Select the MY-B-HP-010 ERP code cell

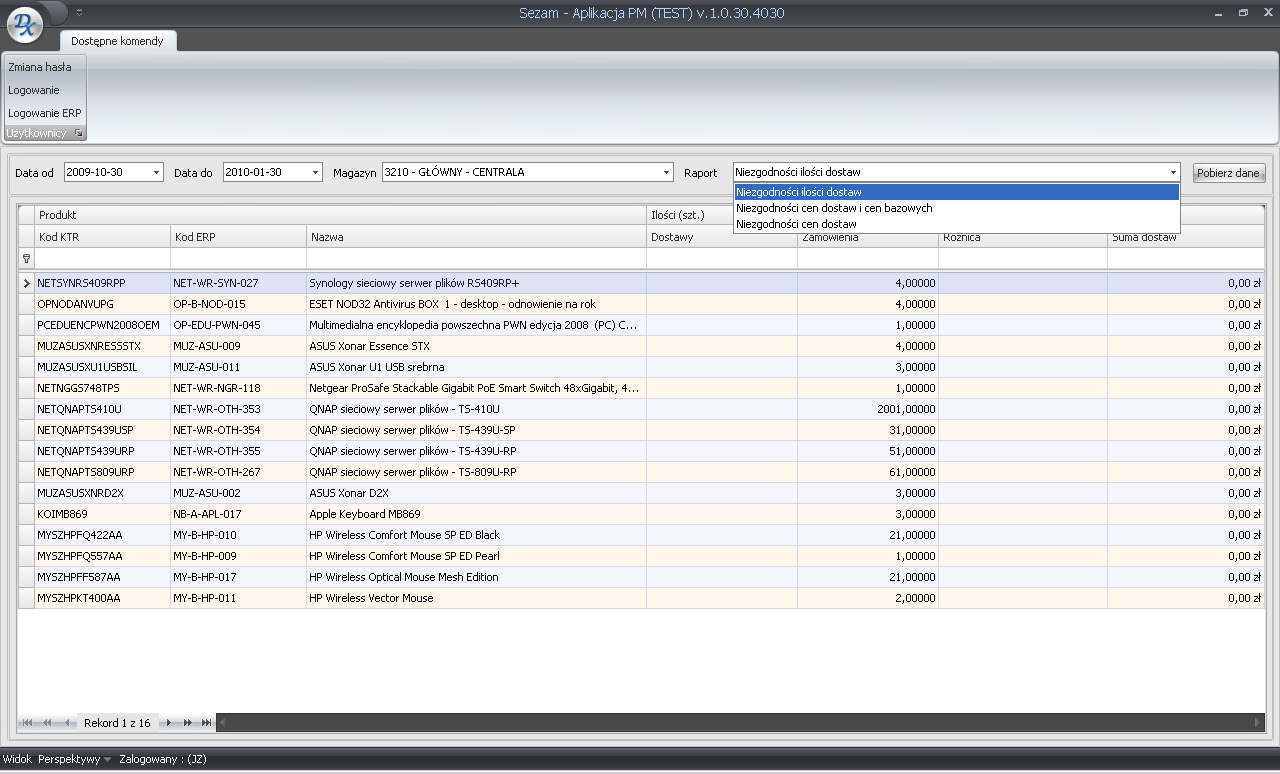click(x=238, y=535)
